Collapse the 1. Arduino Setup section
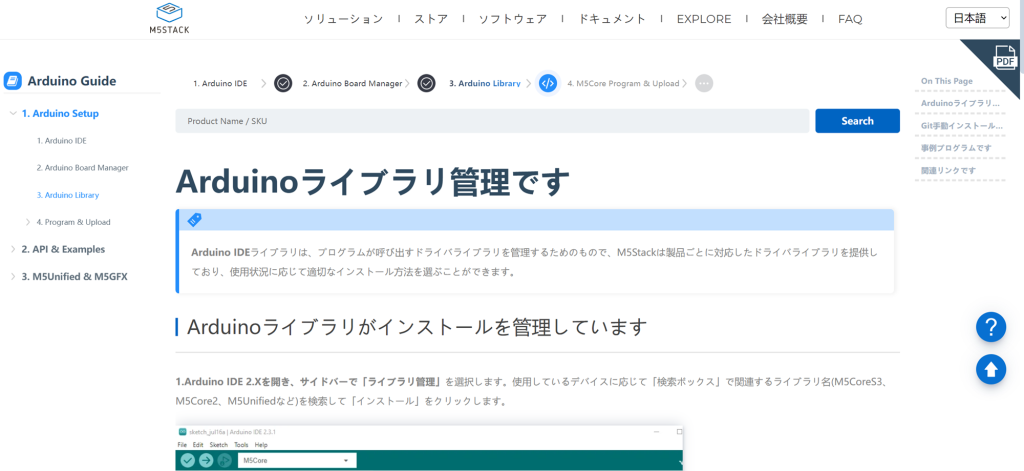Viewport: 1024px width, 471px height. coord(13,114)
